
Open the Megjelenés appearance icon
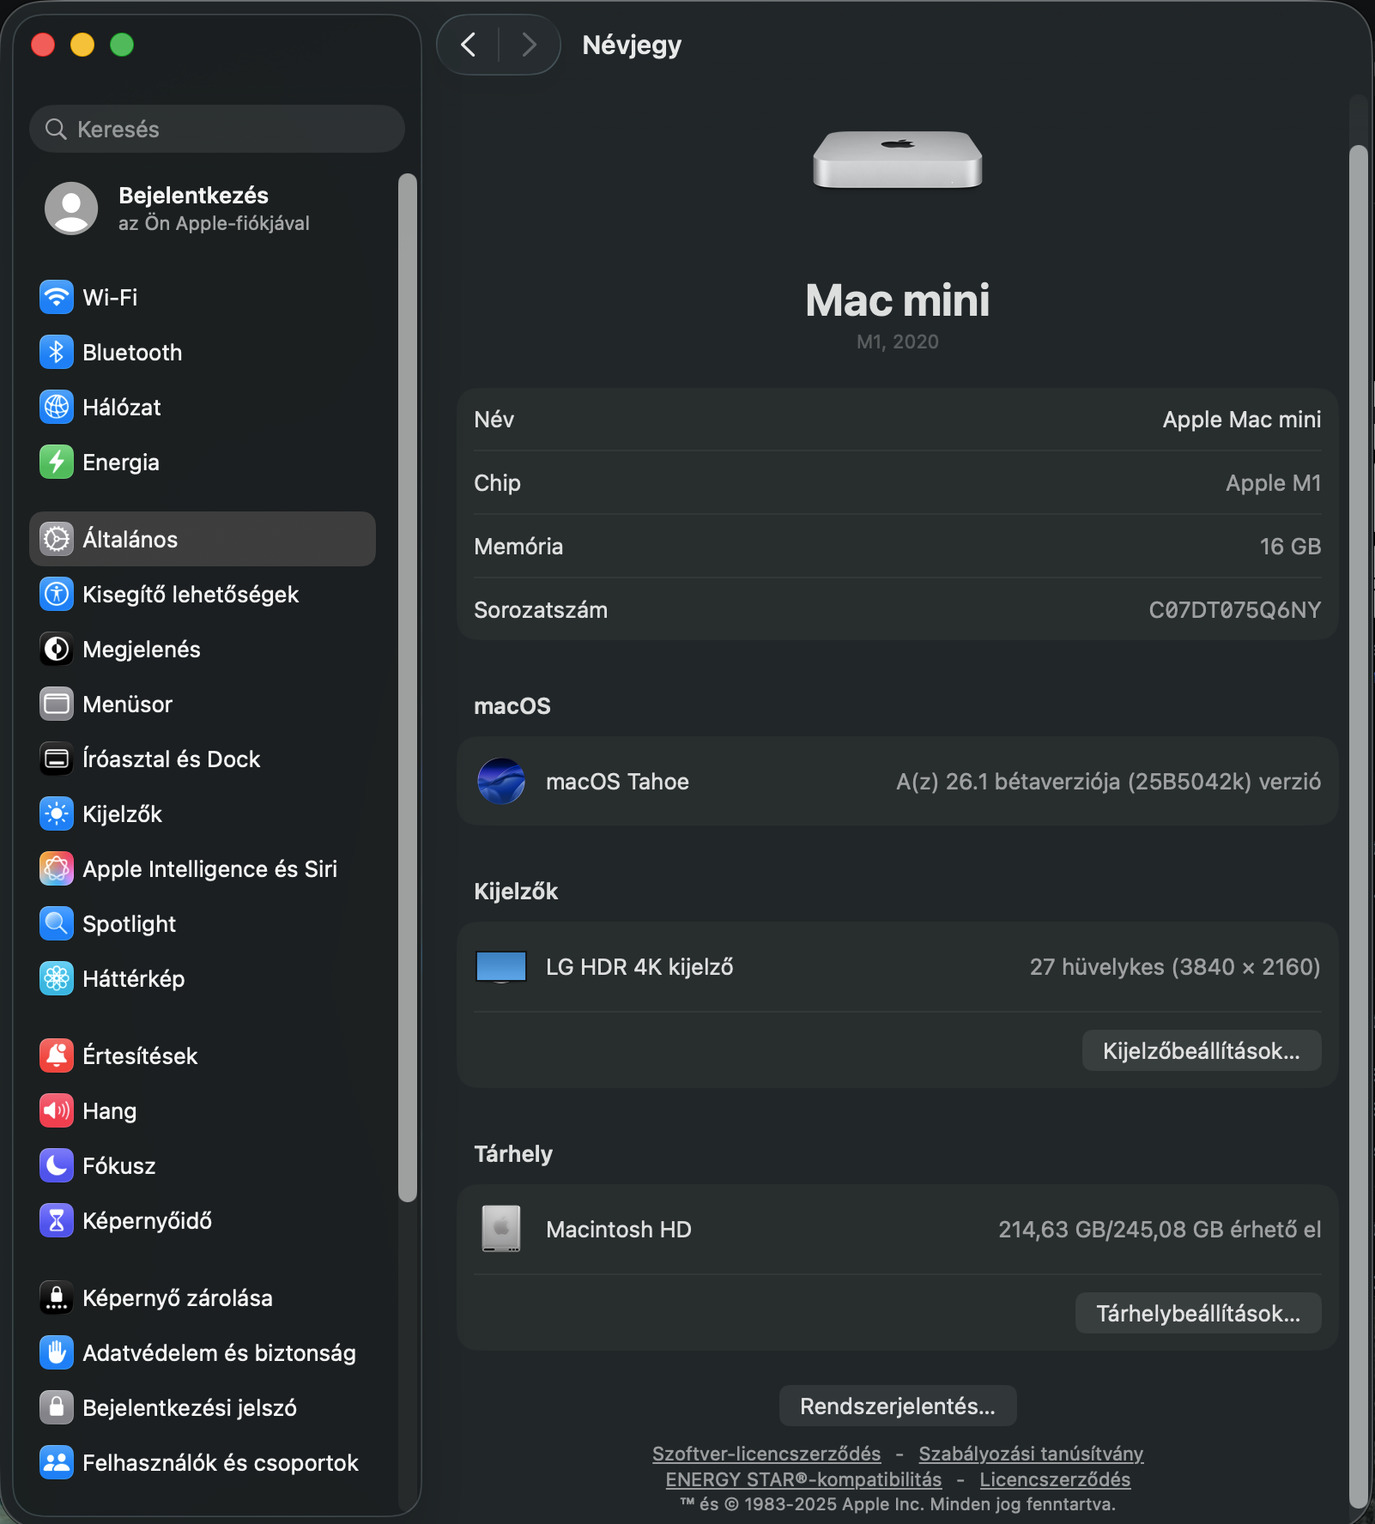click(56, 649)
